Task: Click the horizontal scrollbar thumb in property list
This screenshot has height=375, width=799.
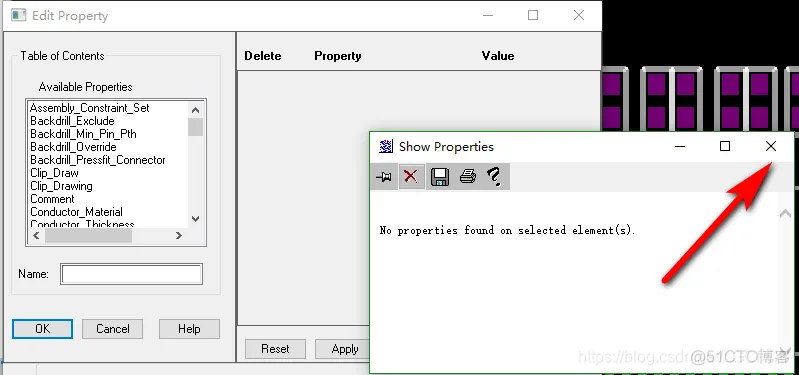Action: (x=88, y=235)
